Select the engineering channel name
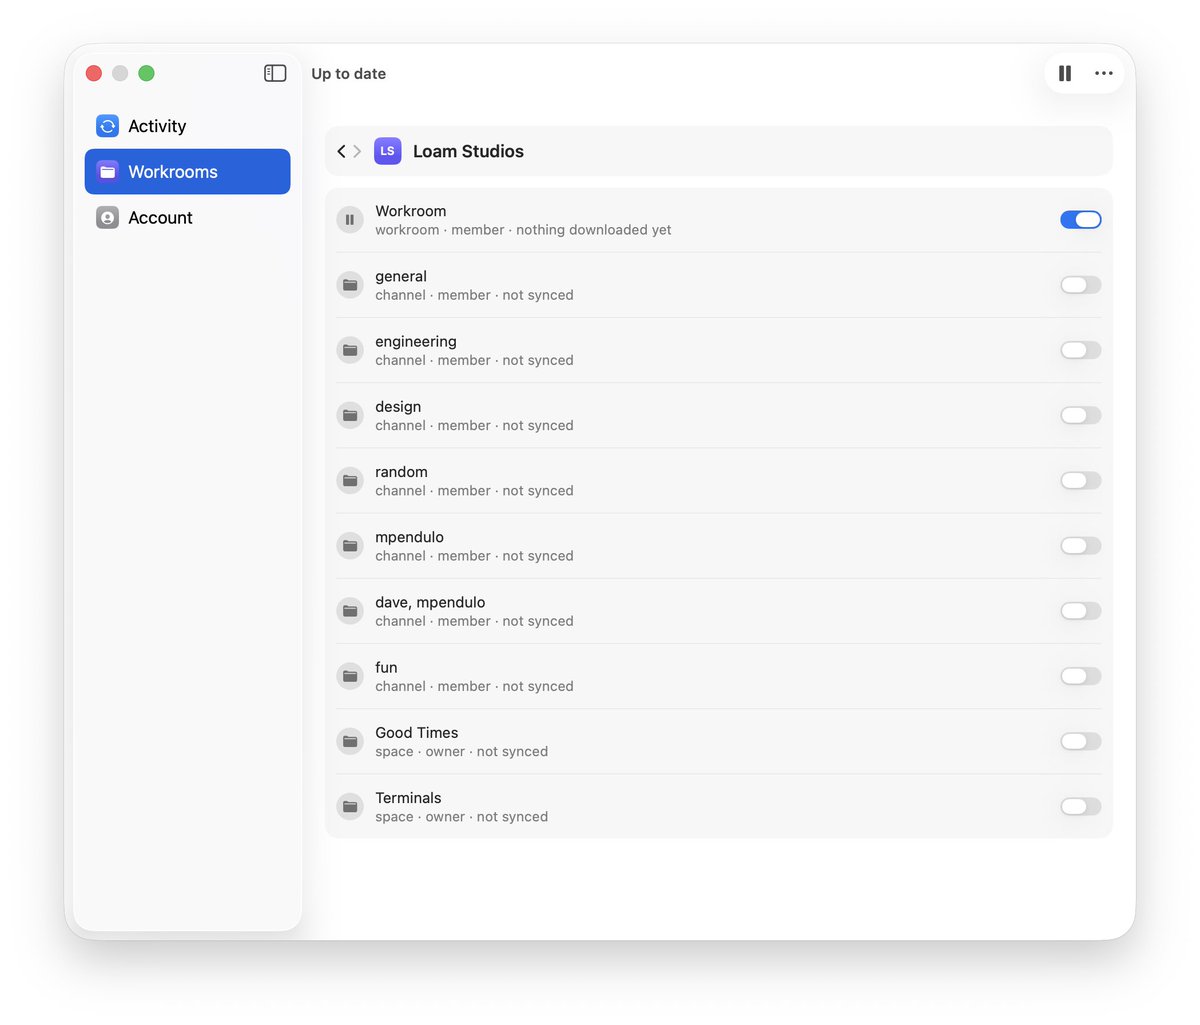This screenshot has height=1025, width=1200. 416,341
